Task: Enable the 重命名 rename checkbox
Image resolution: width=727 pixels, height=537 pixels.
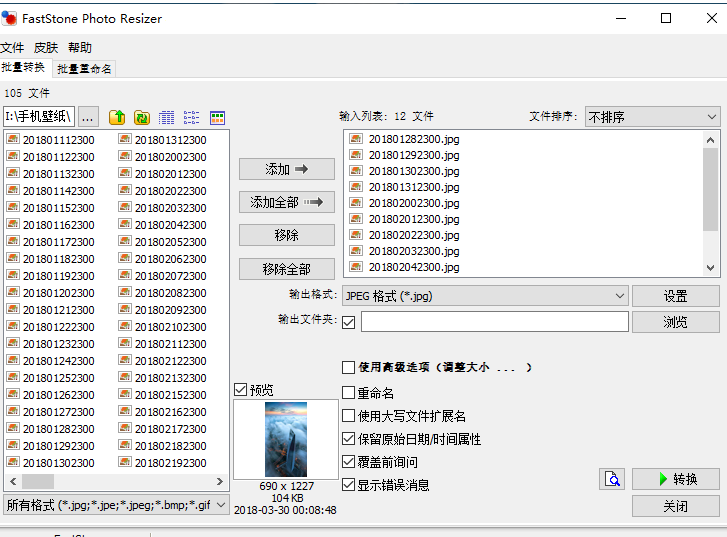Action: pos(348,393)
